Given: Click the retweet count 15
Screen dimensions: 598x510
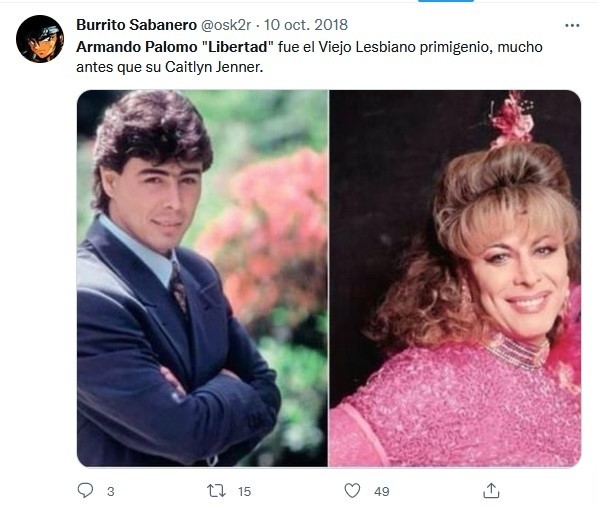Looking at the screenshot, I should [244, 491].
